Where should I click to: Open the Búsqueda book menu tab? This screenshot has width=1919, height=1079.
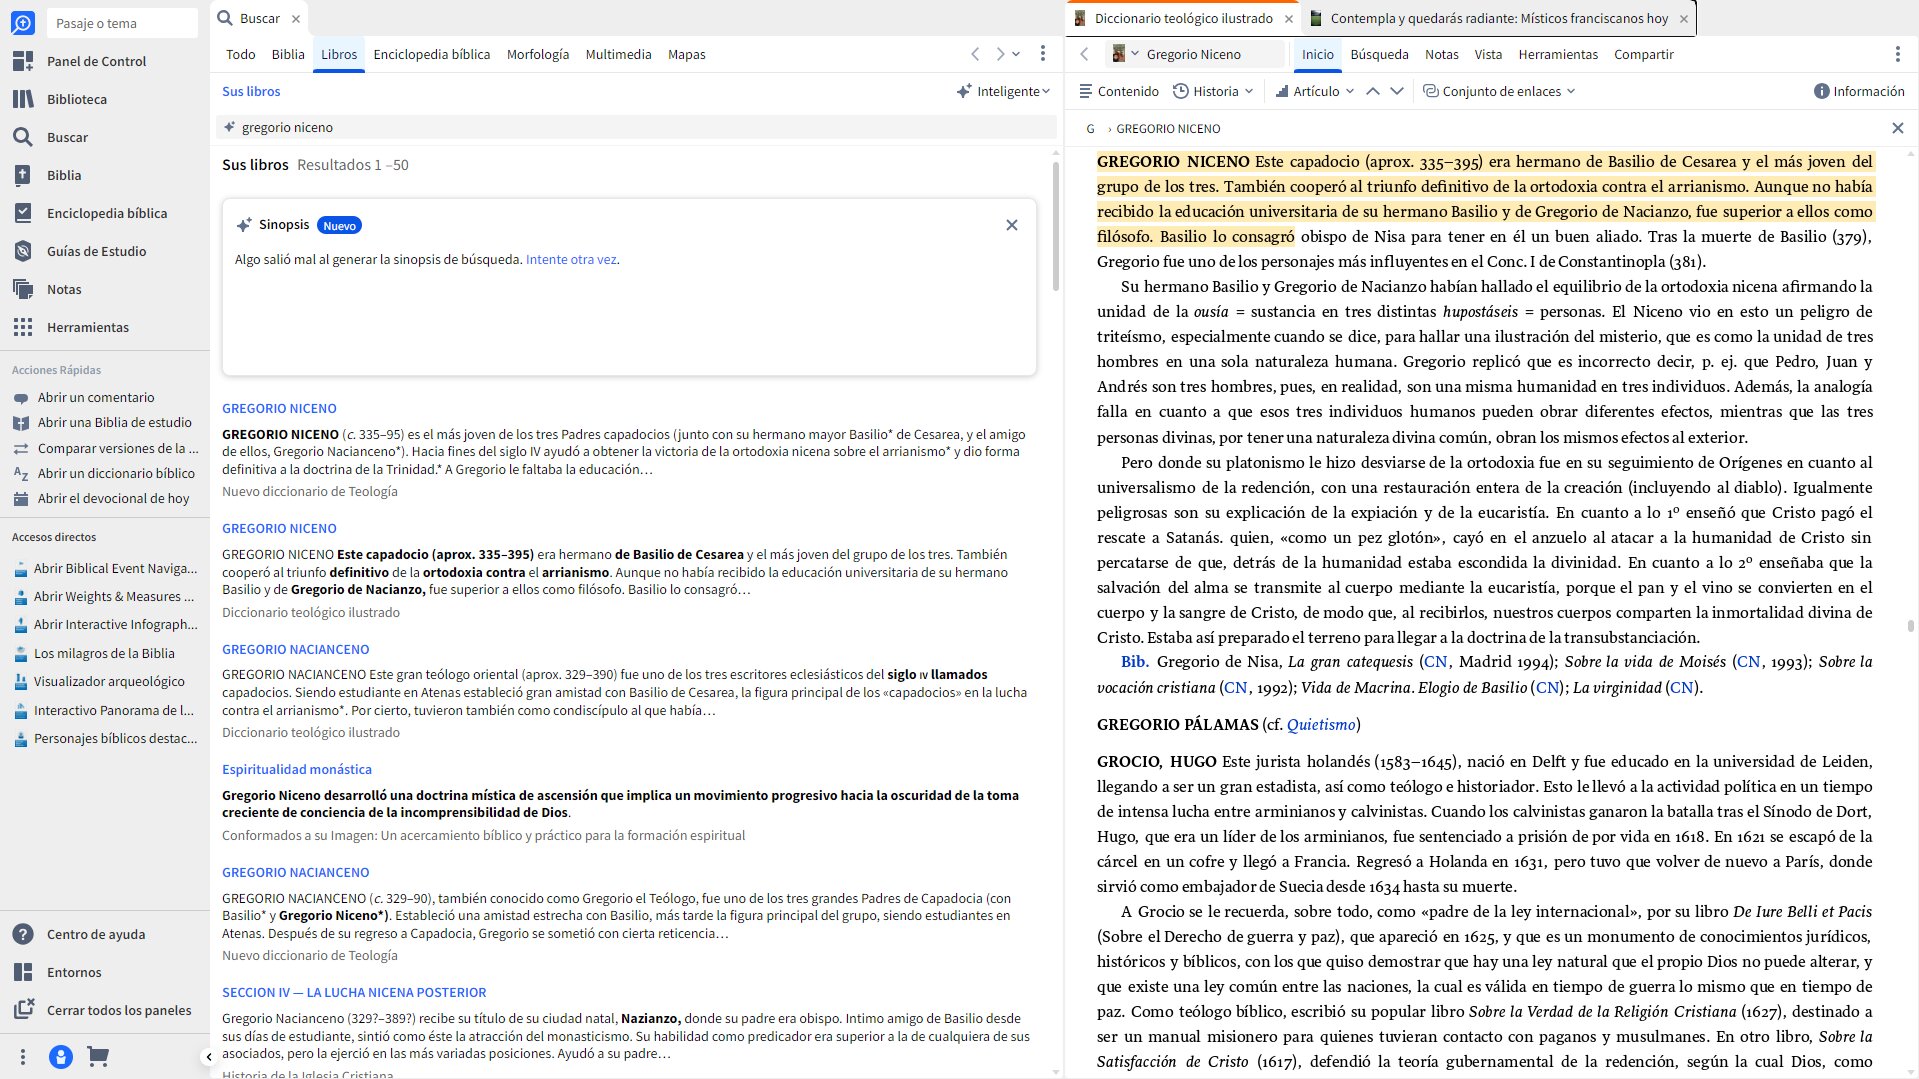[x=1379, y=54]
